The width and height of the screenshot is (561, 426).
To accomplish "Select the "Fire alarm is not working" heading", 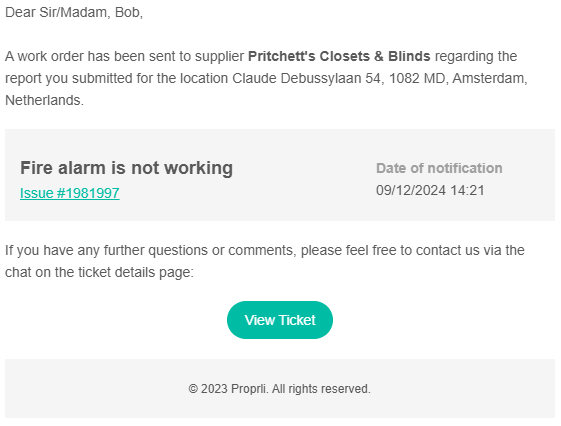I will tap(126, 168).
